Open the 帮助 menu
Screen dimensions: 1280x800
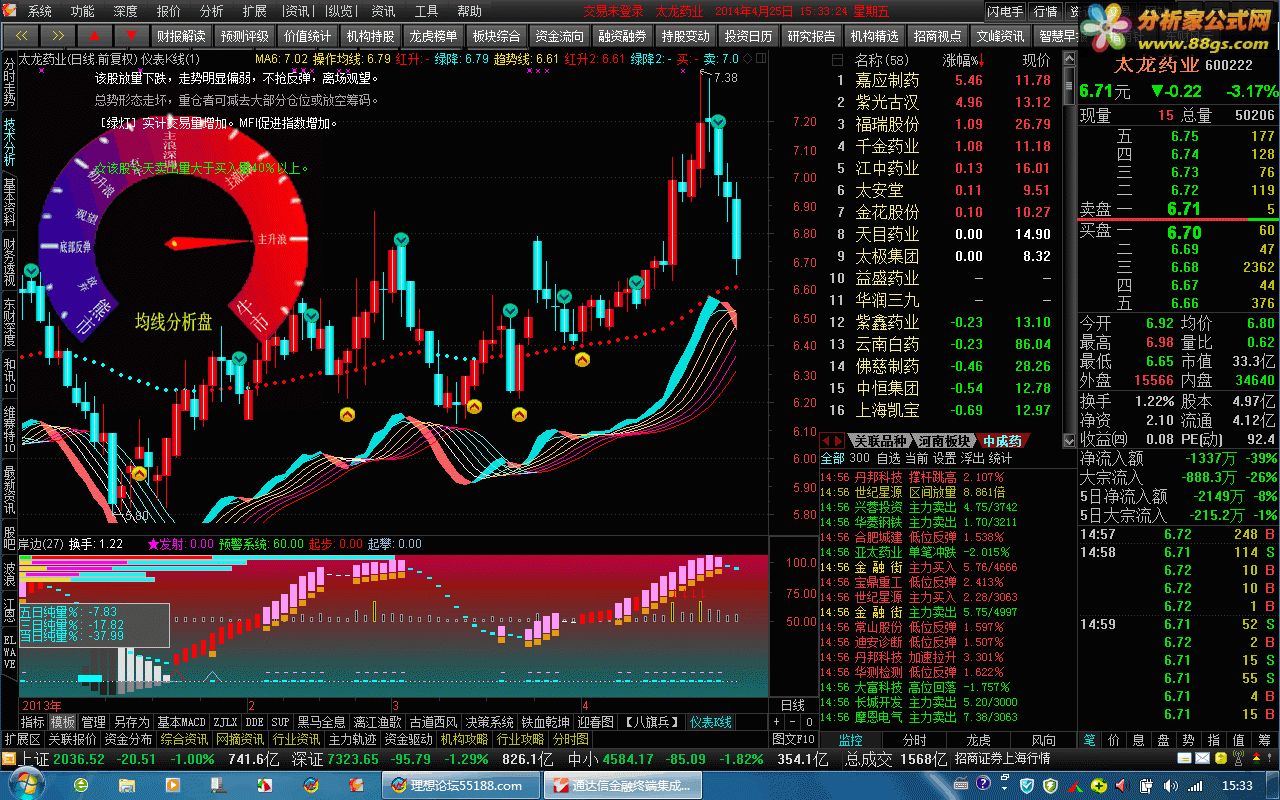tap(469, 11)
